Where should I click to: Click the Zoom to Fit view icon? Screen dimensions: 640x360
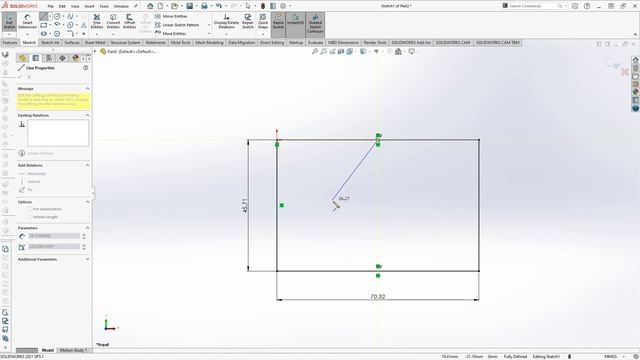[x=315, y=51]
